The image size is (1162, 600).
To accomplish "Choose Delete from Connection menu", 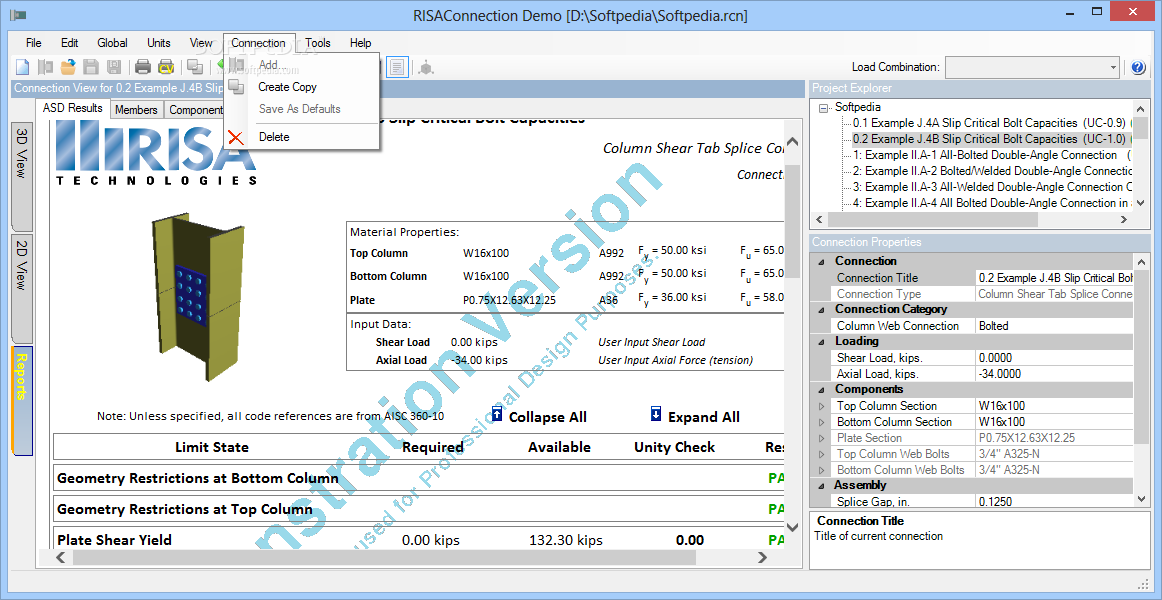I will point(302,137).
